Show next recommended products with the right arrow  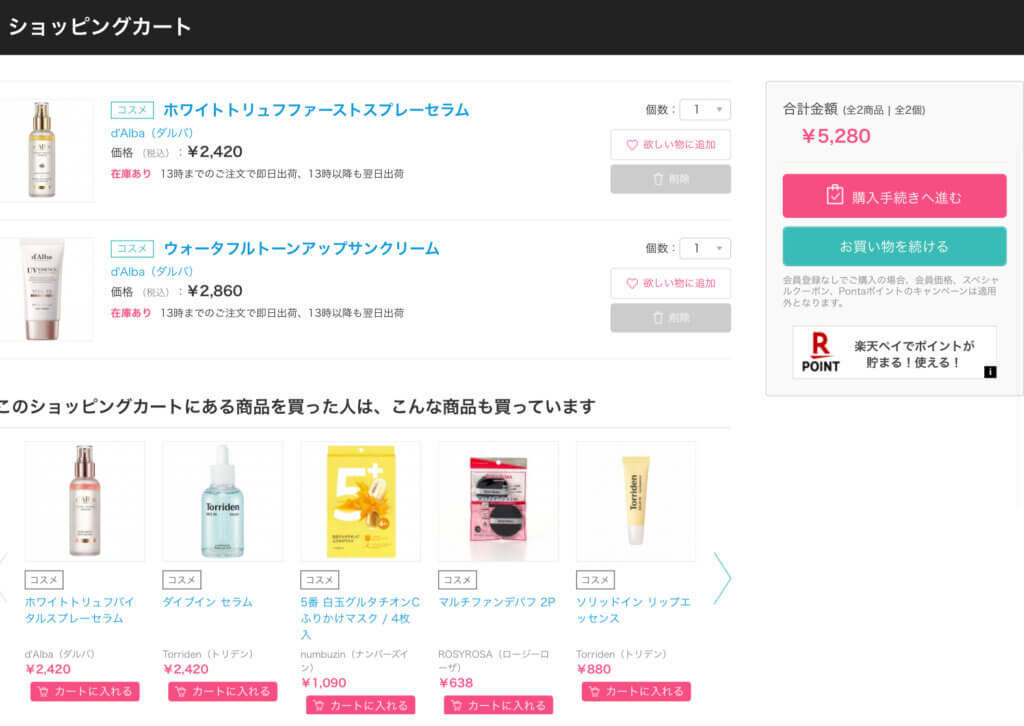pos(721,578)
